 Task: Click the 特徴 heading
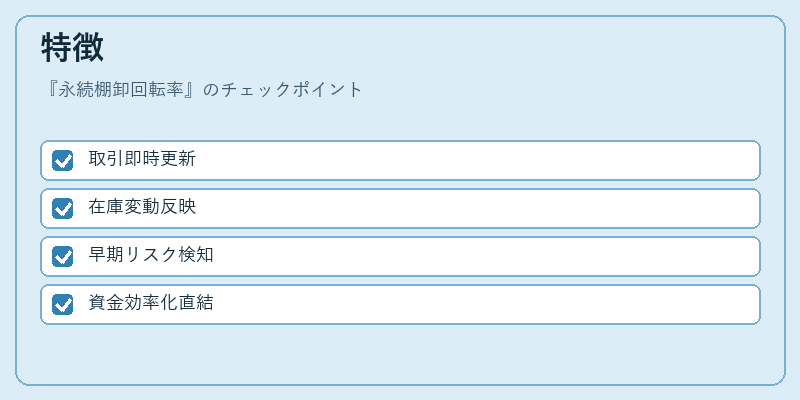(72, 48)
